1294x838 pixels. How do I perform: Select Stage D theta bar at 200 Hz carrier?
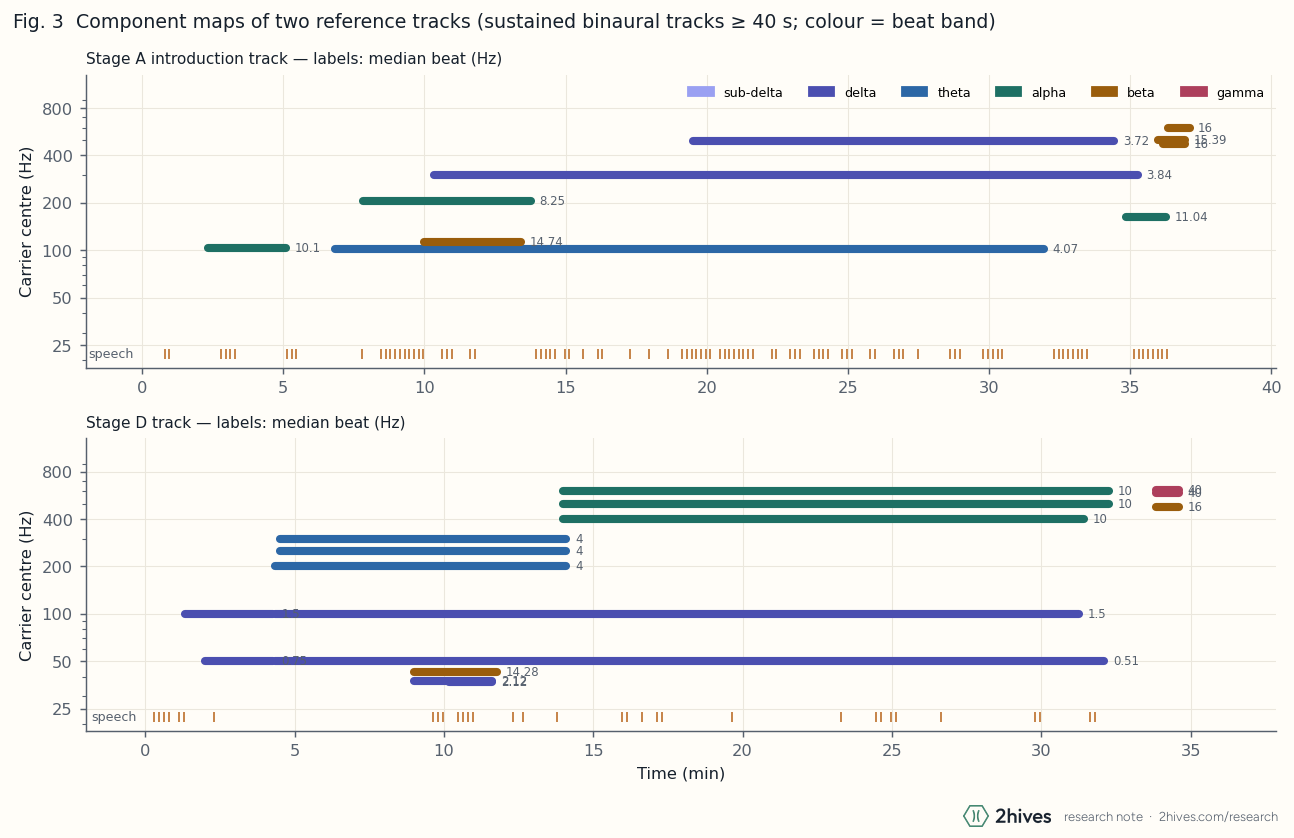(x=420, y=566)
